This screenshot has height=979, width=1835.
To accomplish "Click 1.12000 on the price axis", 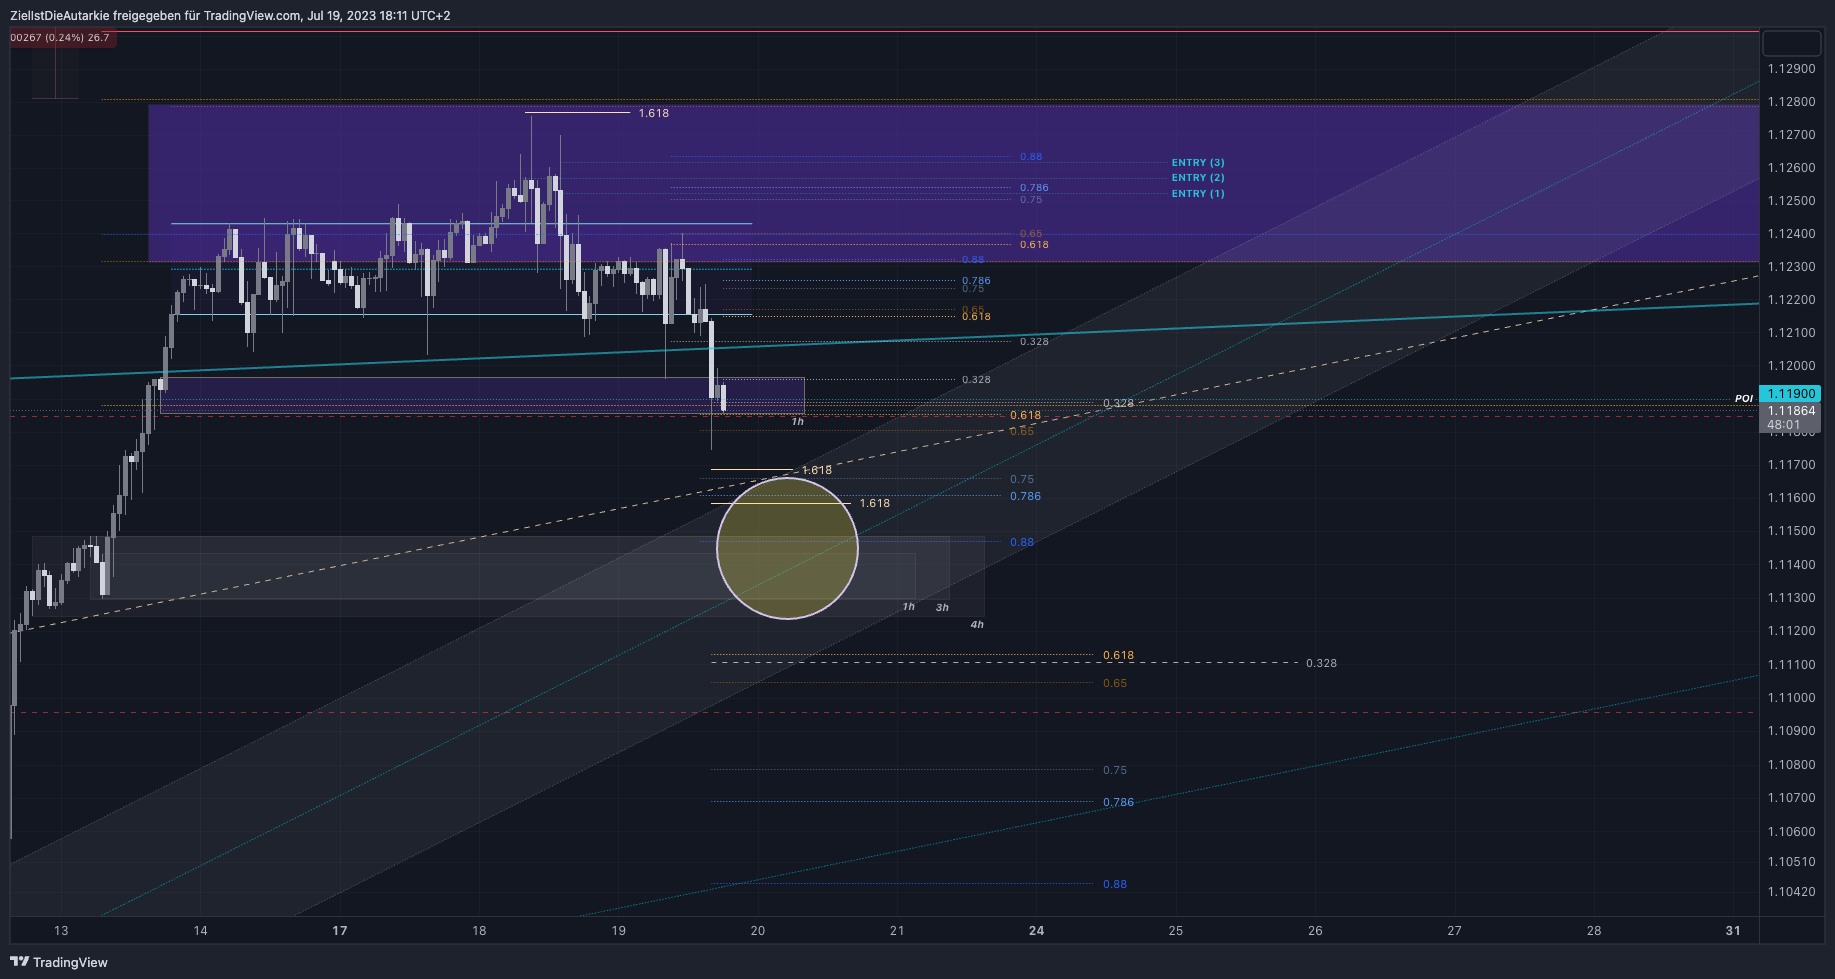I will 1791,366.
